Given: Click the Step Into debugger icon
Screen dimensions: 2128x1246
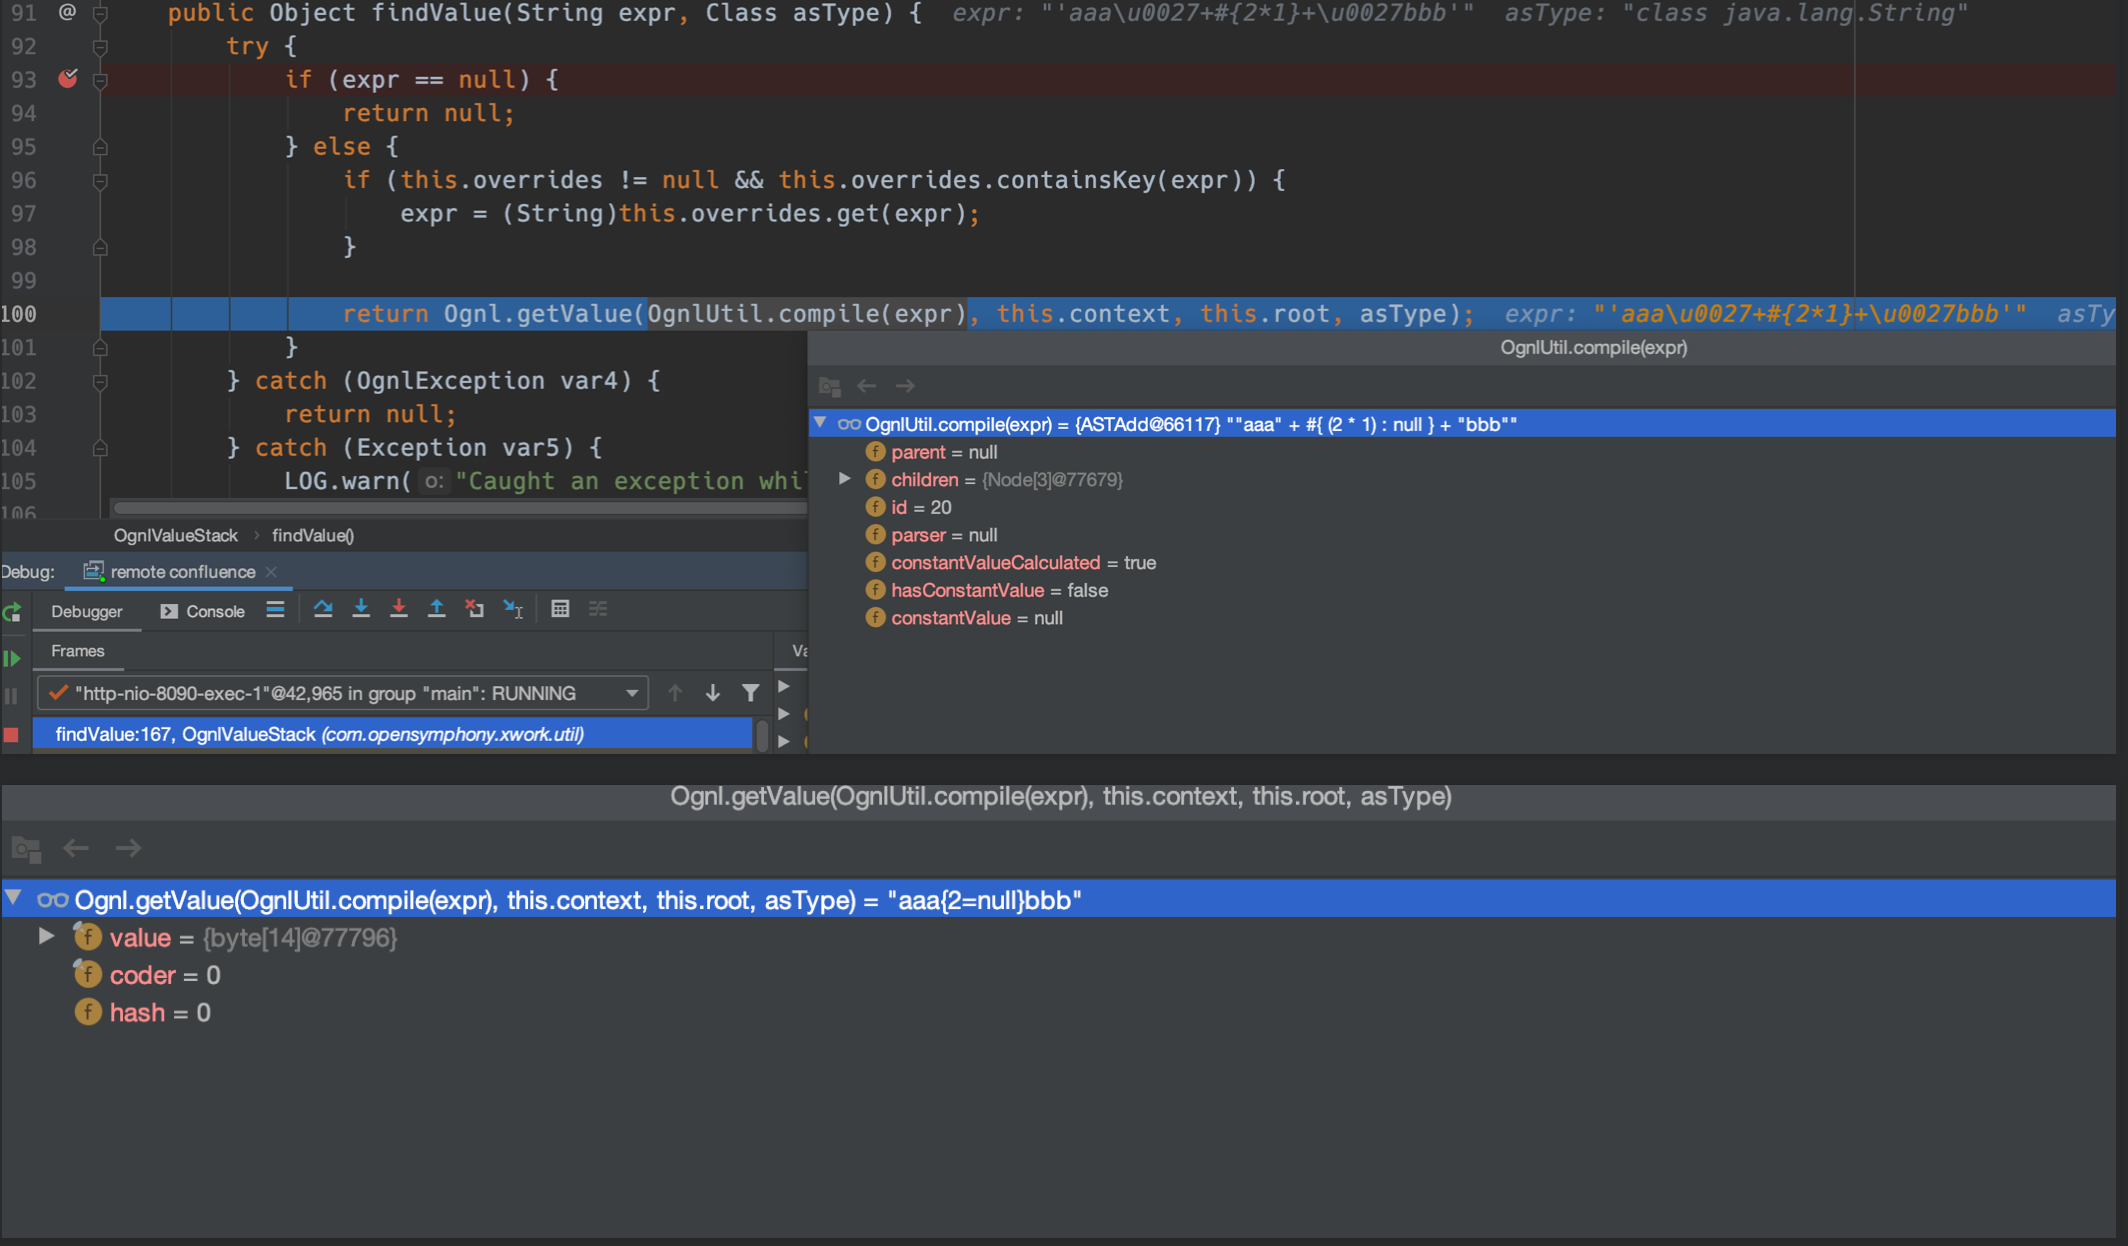Looking at the screenshot, I should pos(361,609).
